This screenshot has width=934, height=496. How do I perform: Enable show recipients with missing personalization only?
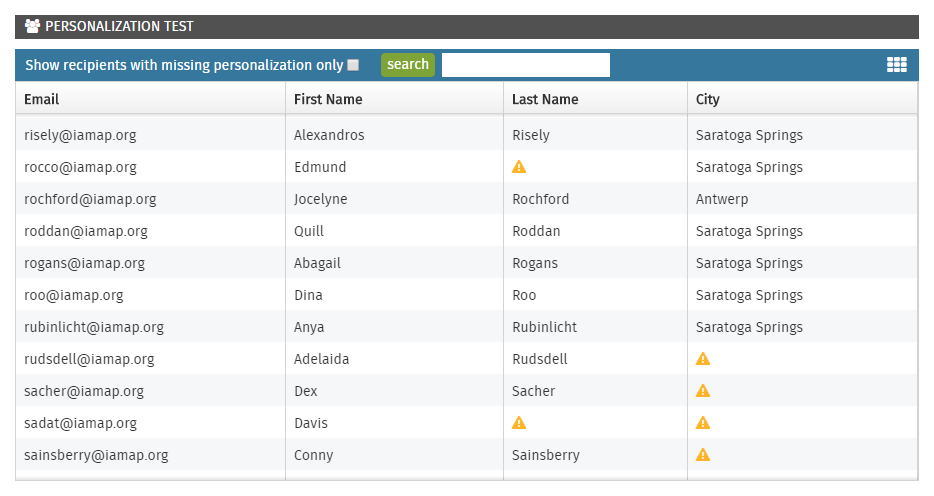[x=353, y=65]
